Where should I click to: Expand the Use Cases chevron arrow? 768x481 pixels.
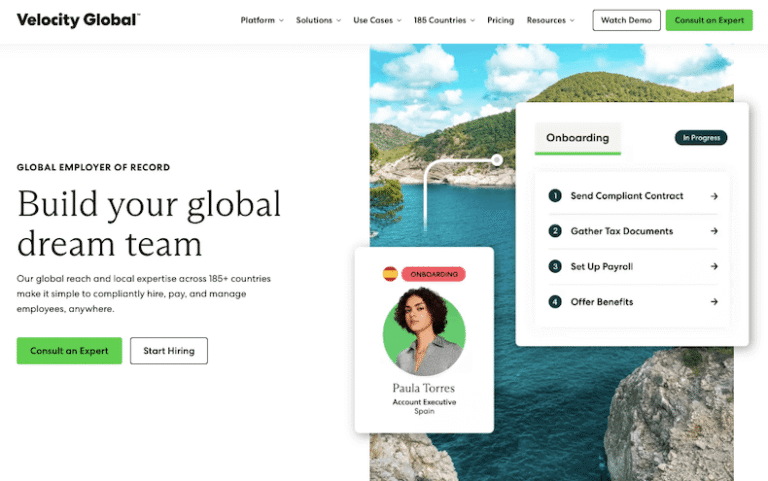(x=399, y=21)
